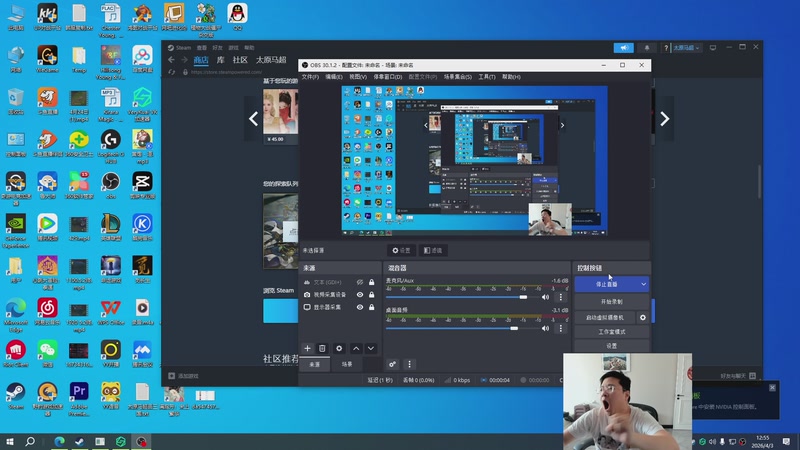The width and height of the screenshot is (800, 450).
Task: Switch to the 来源 tab in OBS
Action: (314, 364)
